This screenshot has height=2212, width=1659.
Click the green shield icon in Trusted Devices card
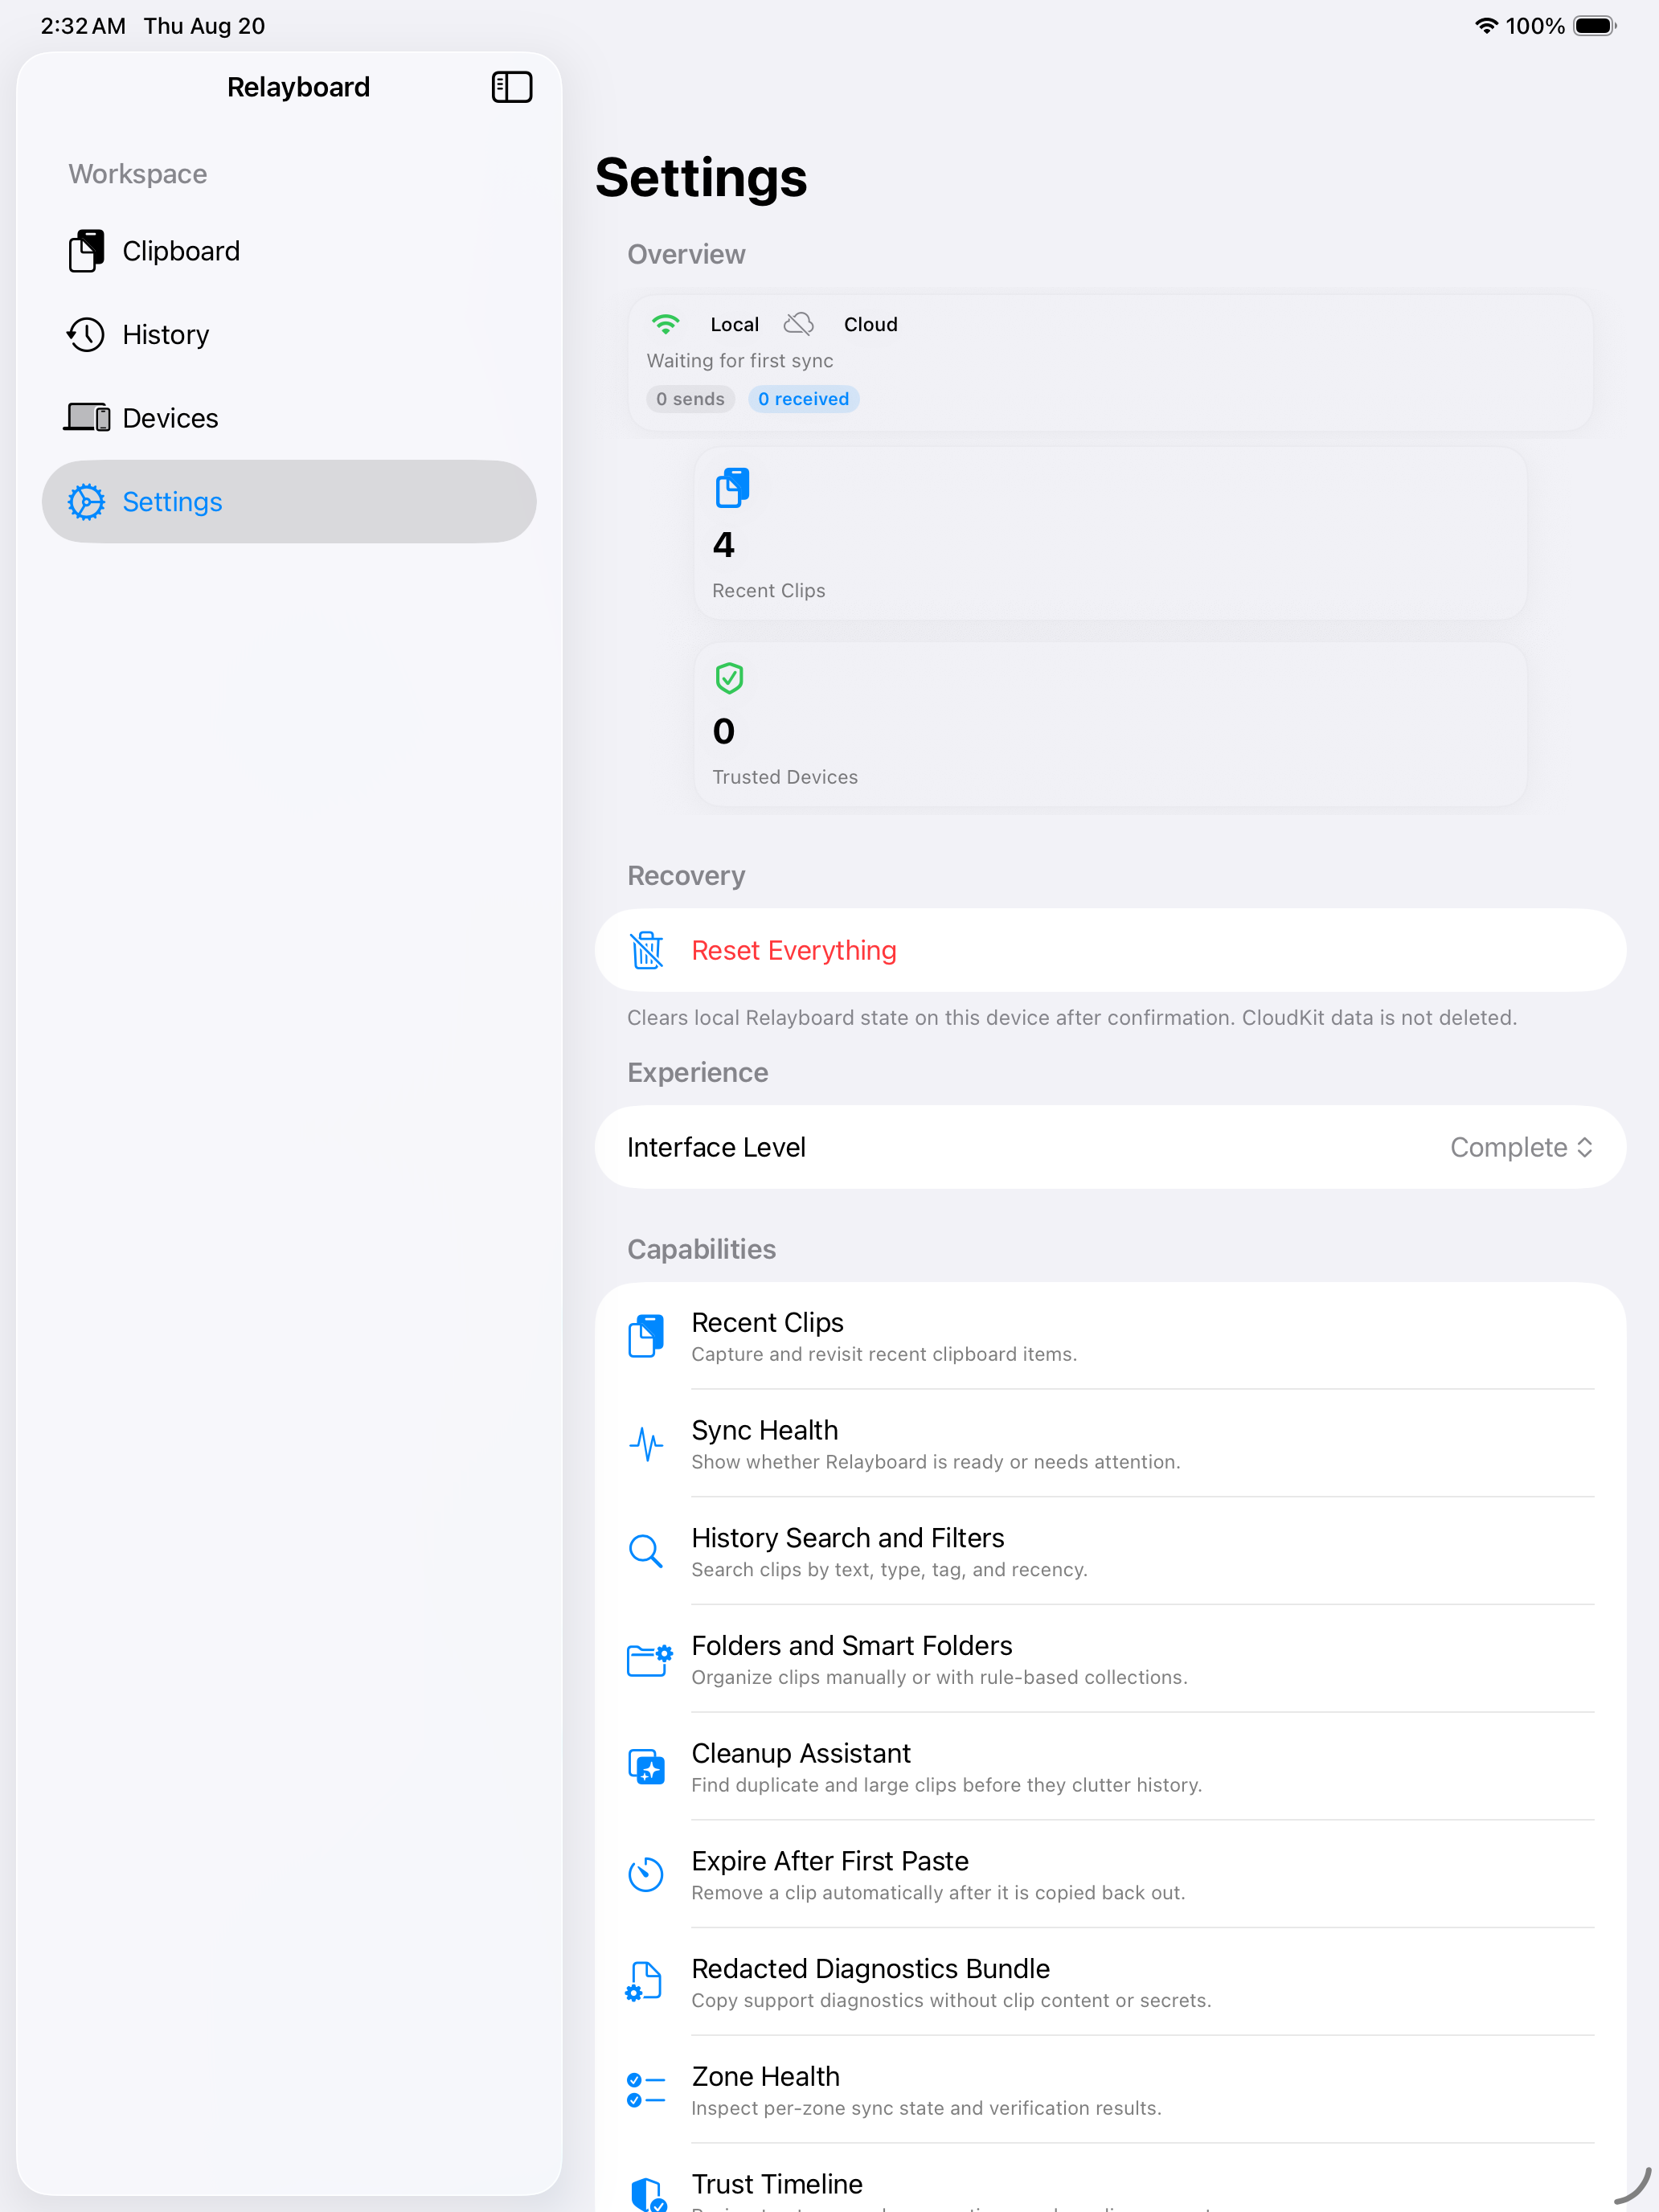730,678
